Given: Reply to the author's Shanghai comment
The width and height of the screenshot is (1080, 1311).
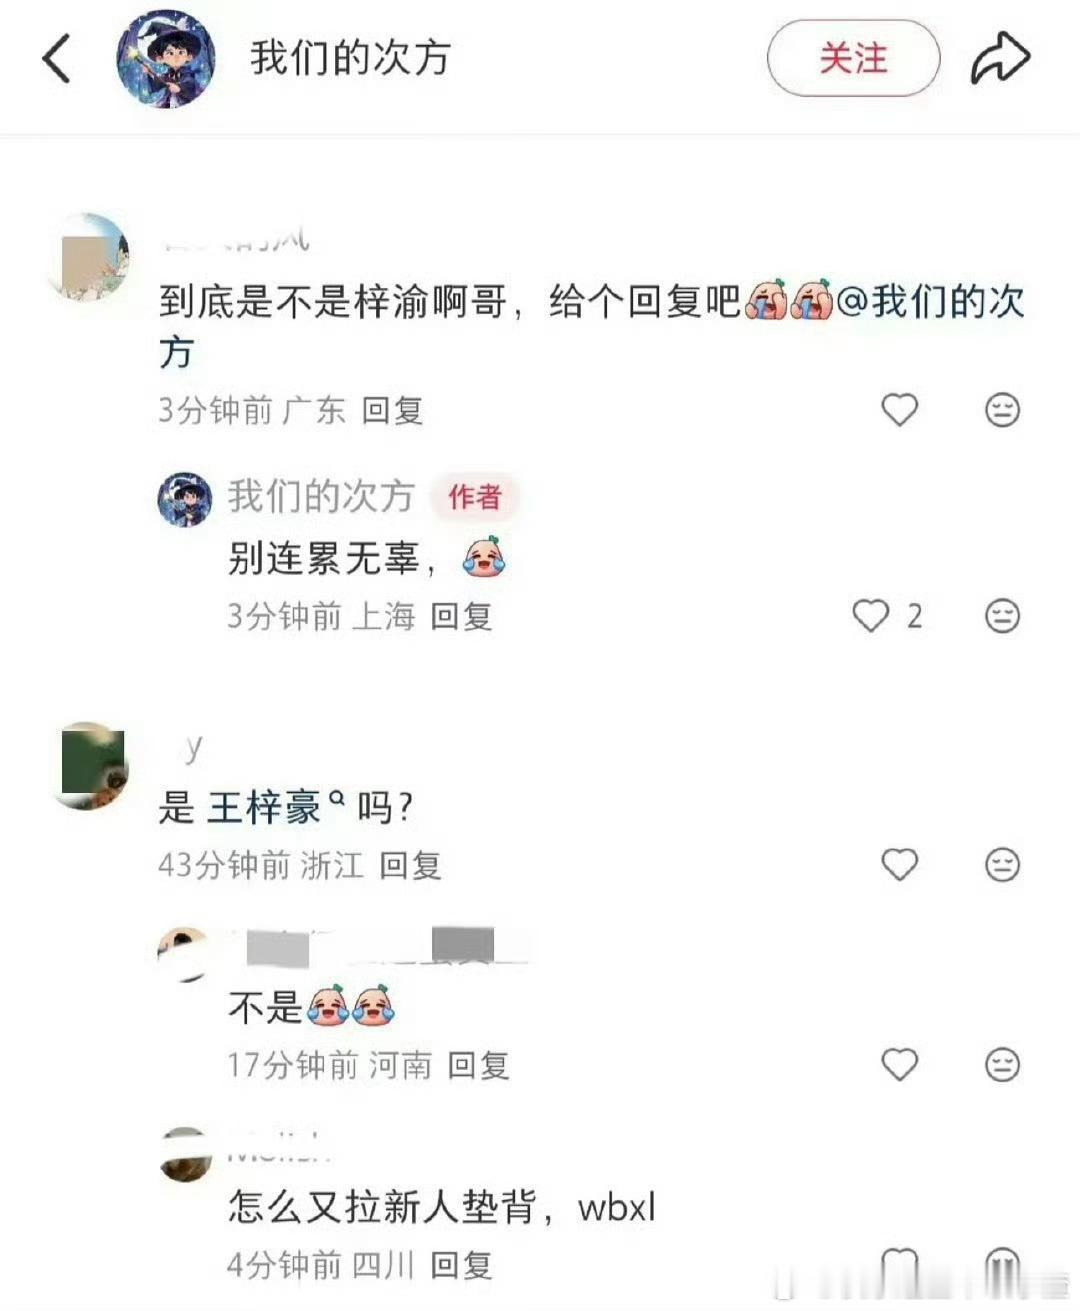Looking at the screenshot, I should pyautogui.click(x=461, y=616).
